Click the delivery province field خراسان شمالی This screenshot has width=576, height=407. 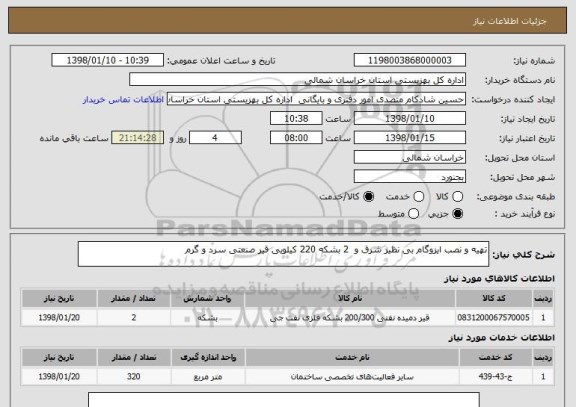click(410, 158)
